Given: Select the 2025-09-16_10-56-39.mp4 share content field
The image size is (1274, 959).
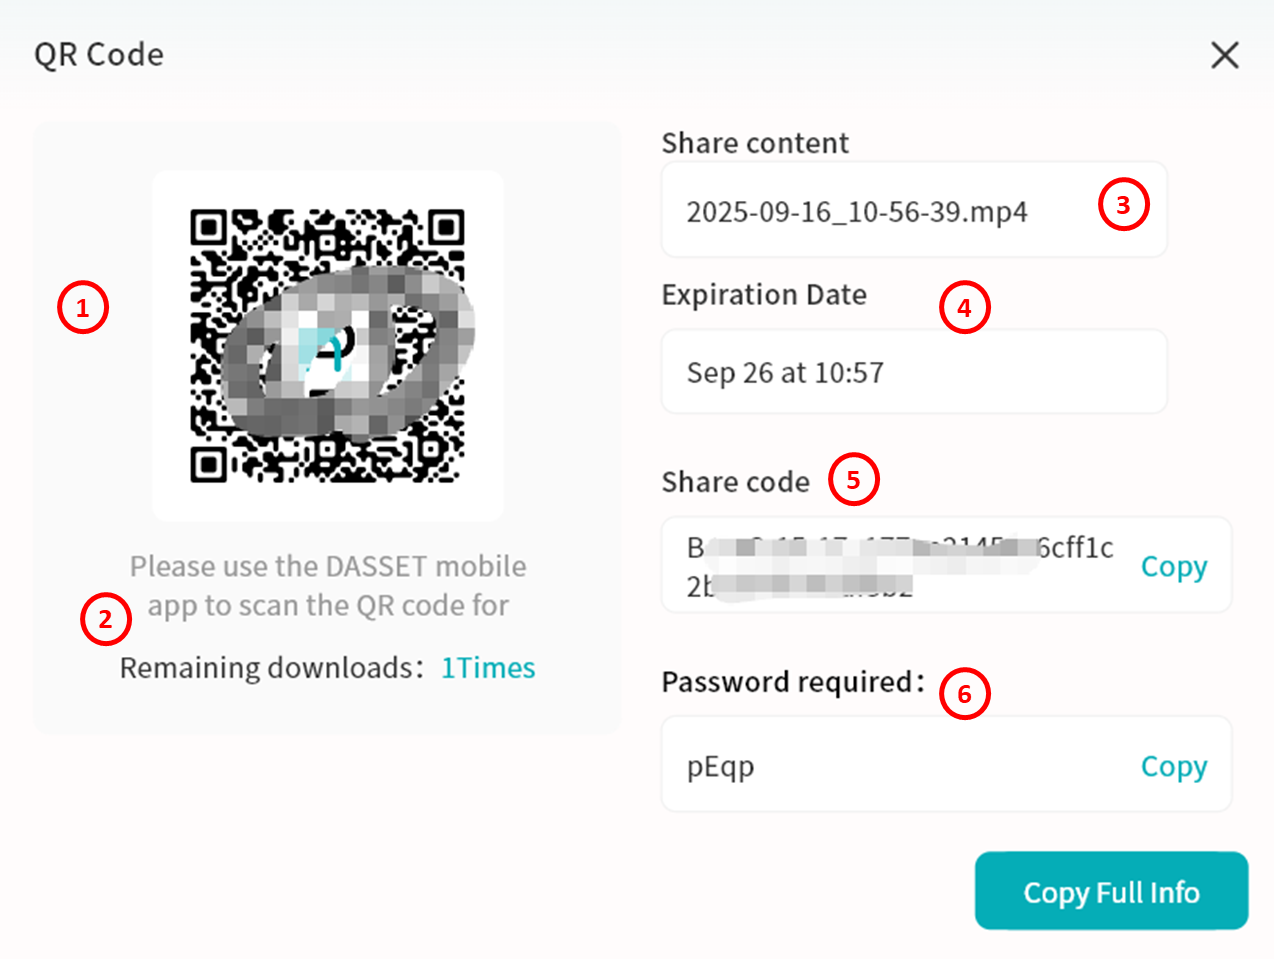Looking at the screenshot, I should pyautogui.click(x=857, y=212).
